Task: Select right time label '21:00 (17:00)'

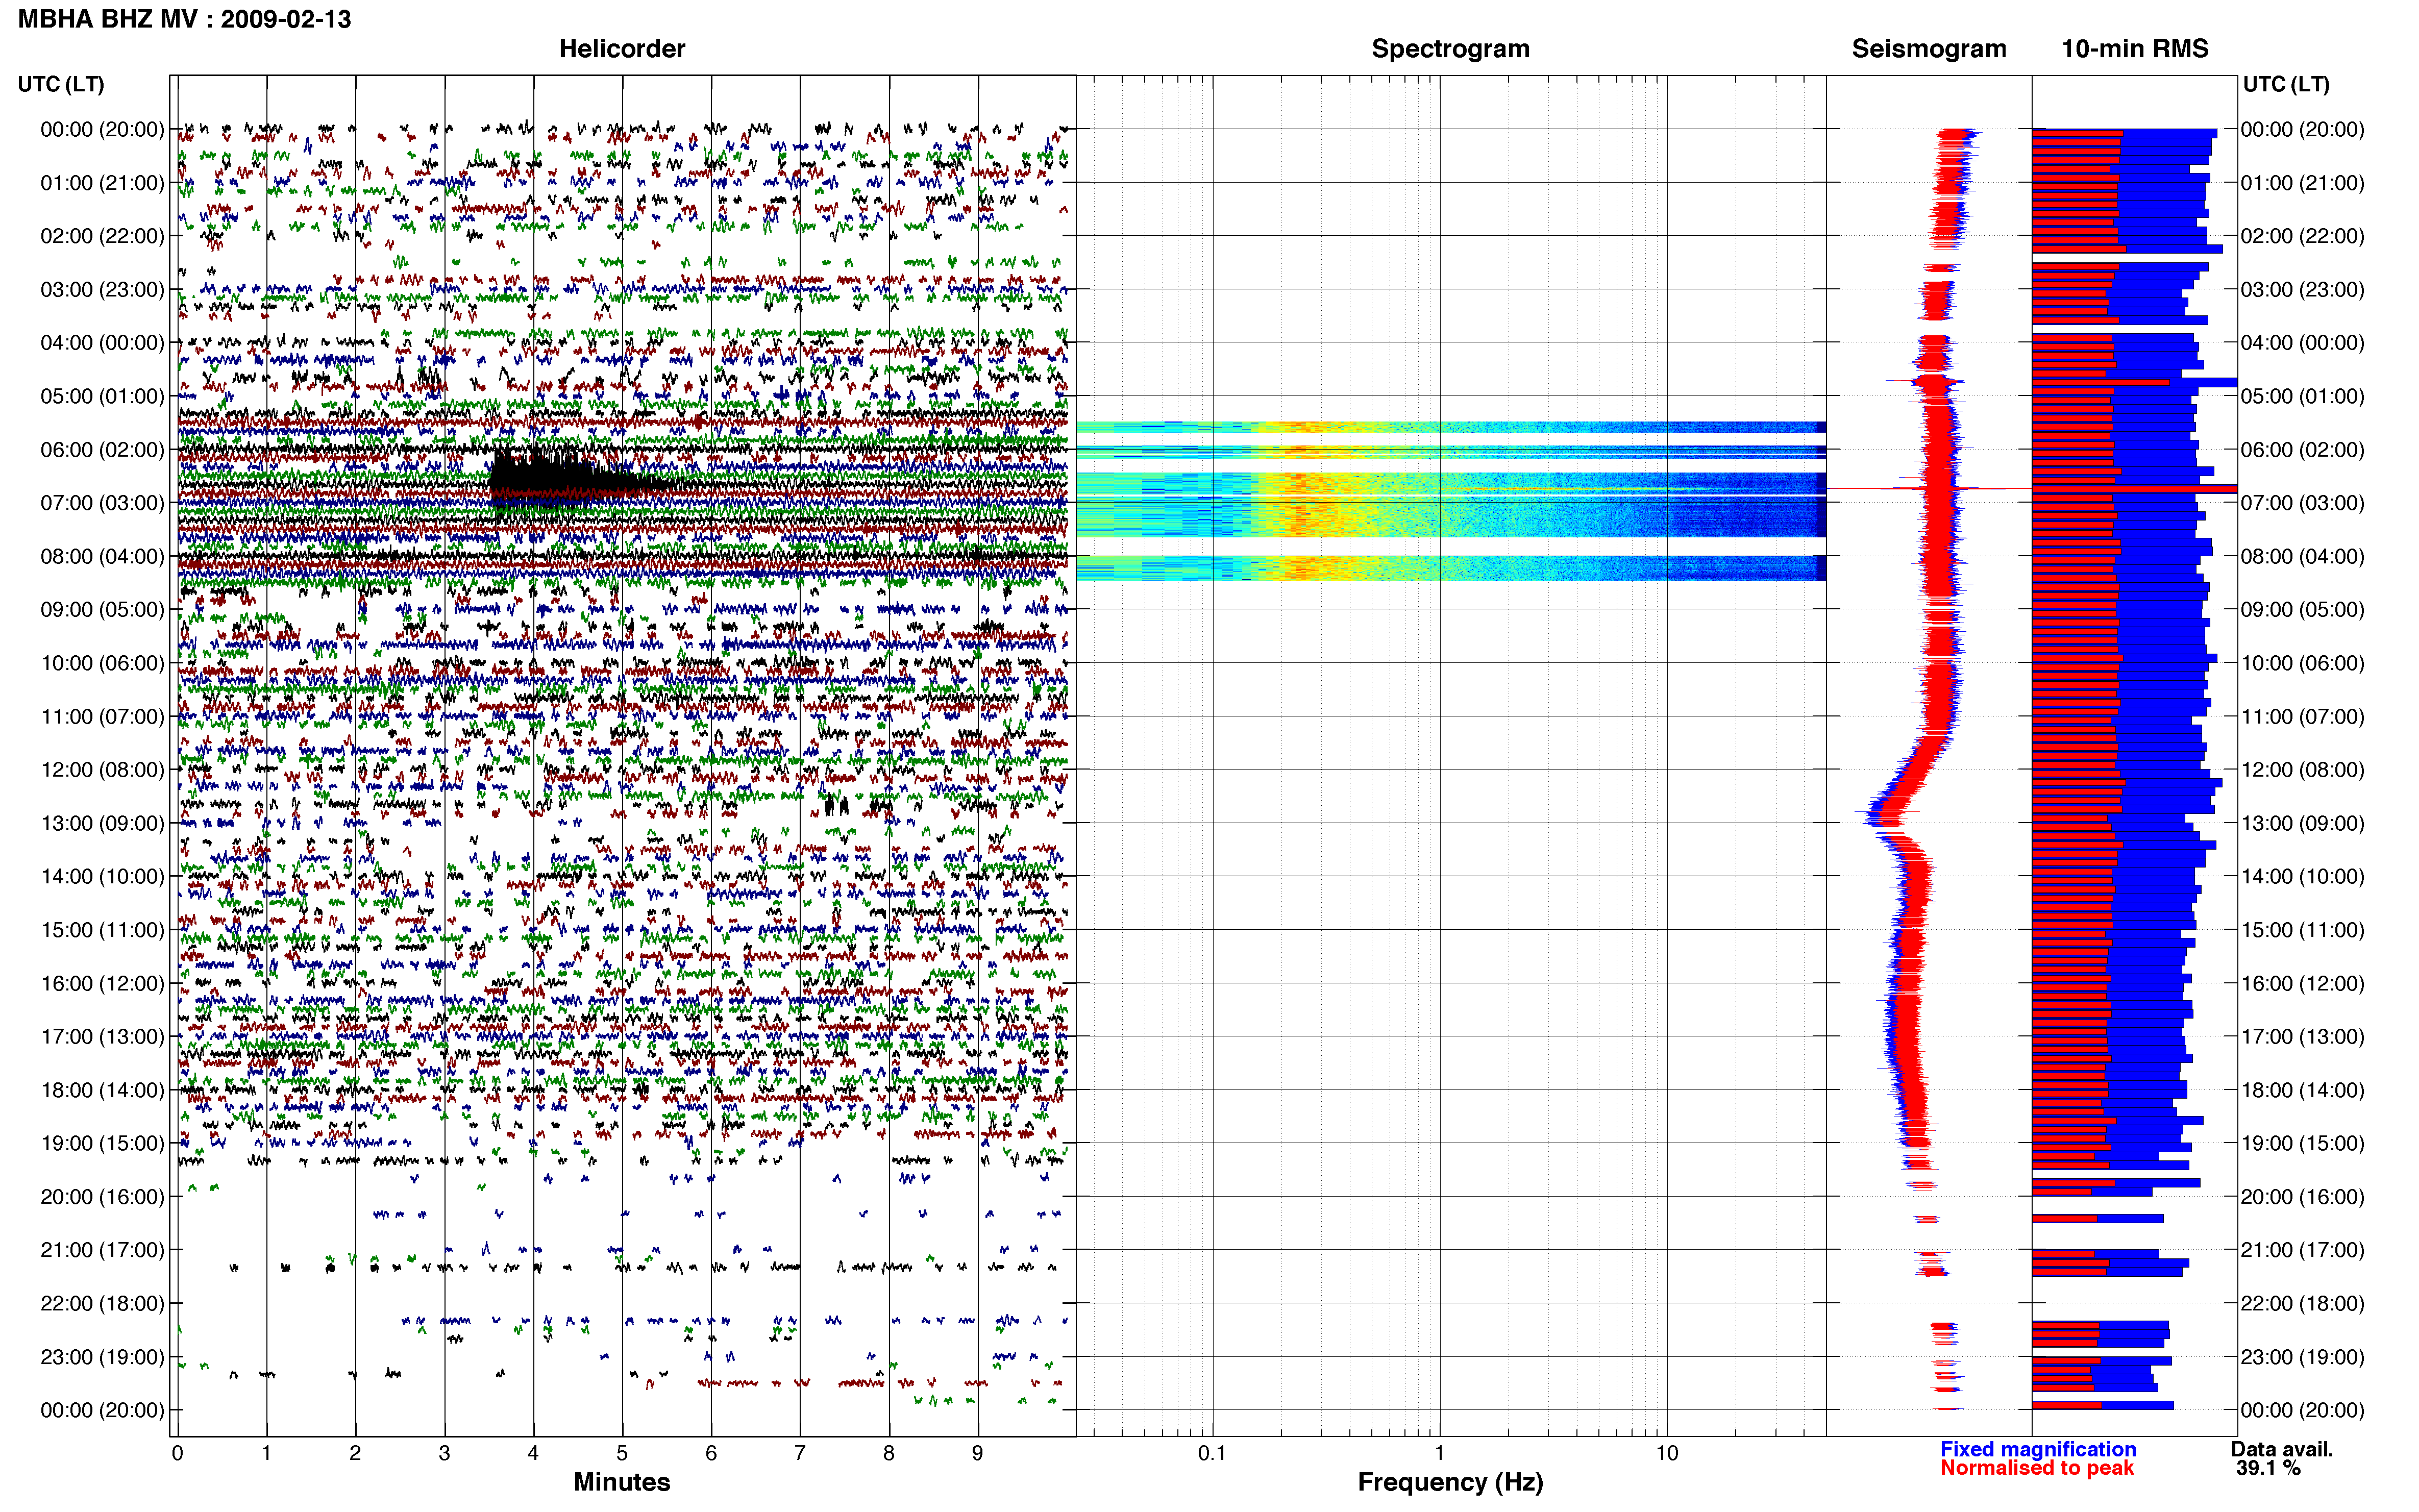Action: [2302, 1250]
